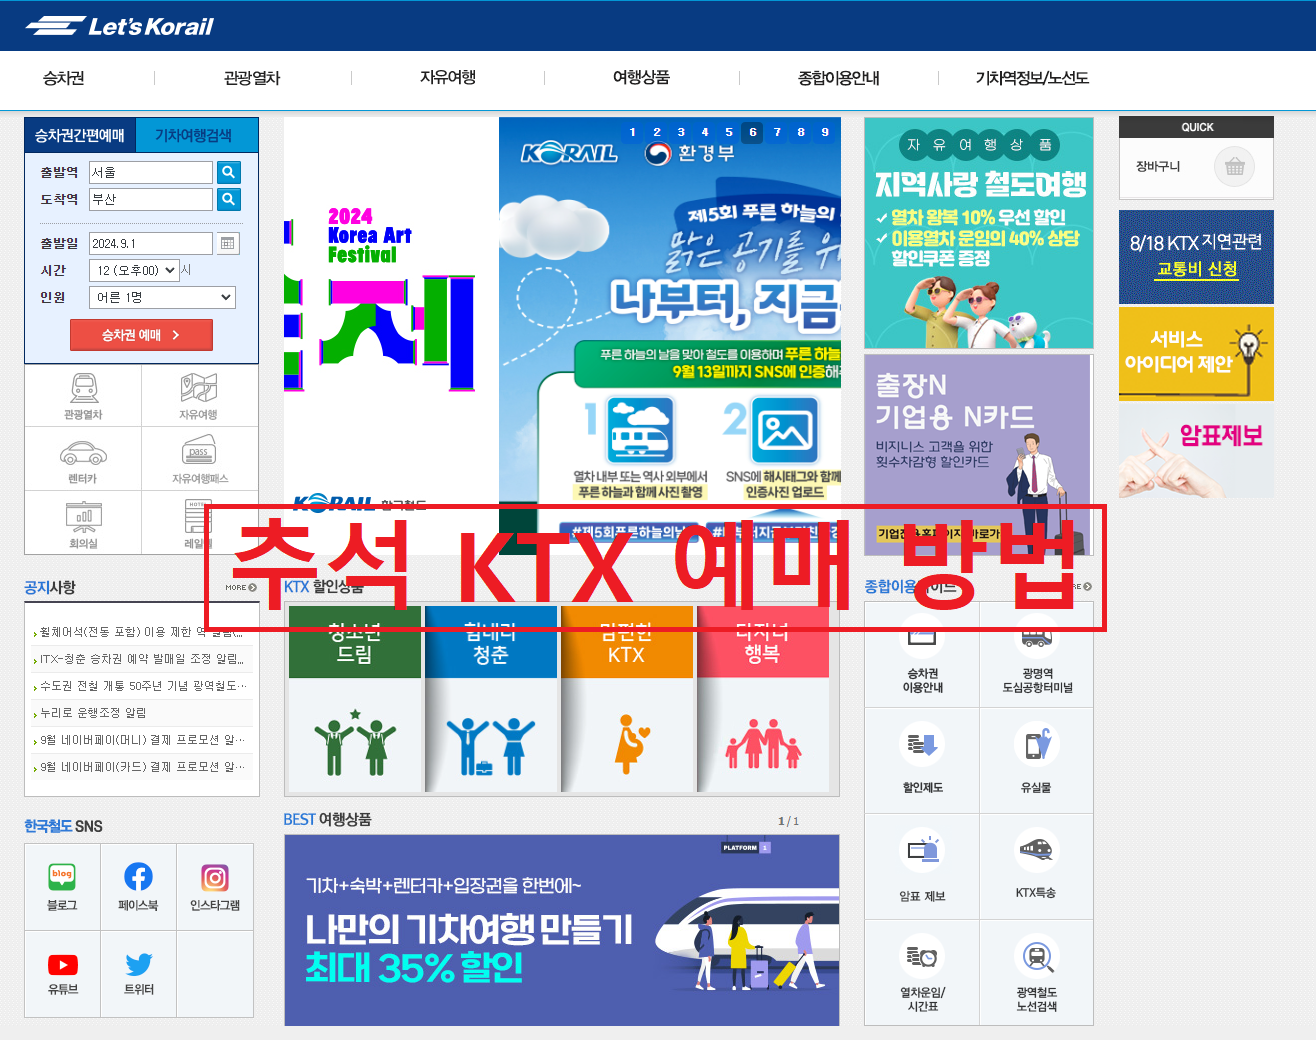This screenshot has width=1316, height=1040.
Task: Open the 유튜브 YouTube icon
Action: (62, 964)
